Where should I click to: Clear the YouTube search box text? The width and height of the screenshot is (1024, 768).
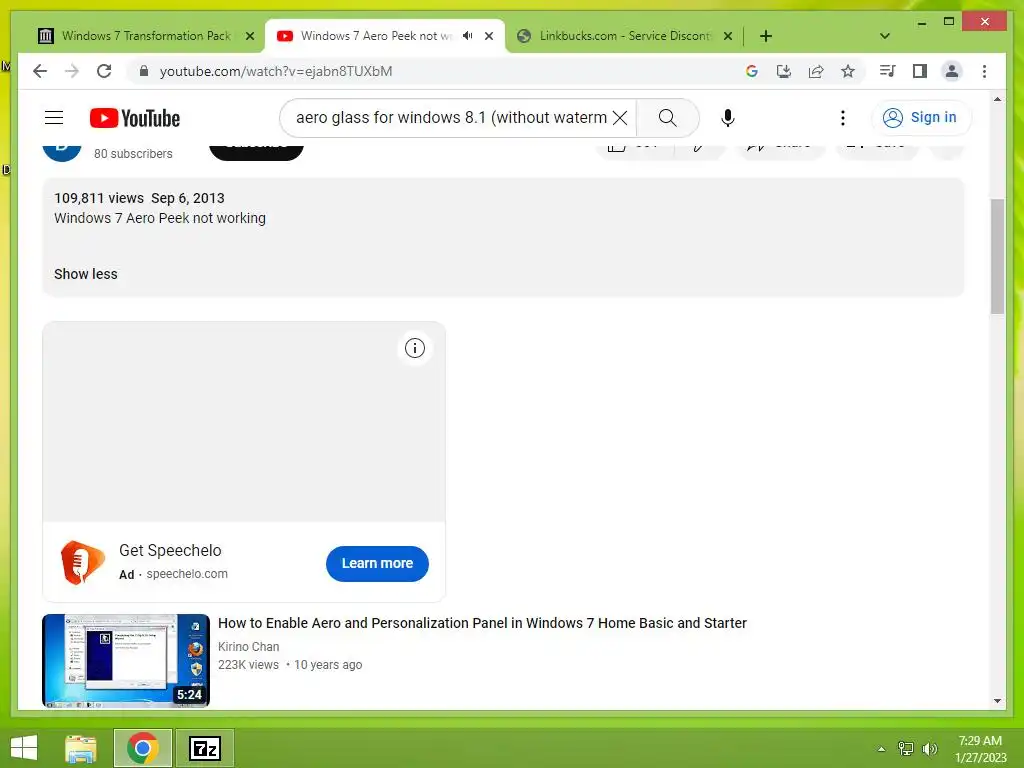(620, 118)
